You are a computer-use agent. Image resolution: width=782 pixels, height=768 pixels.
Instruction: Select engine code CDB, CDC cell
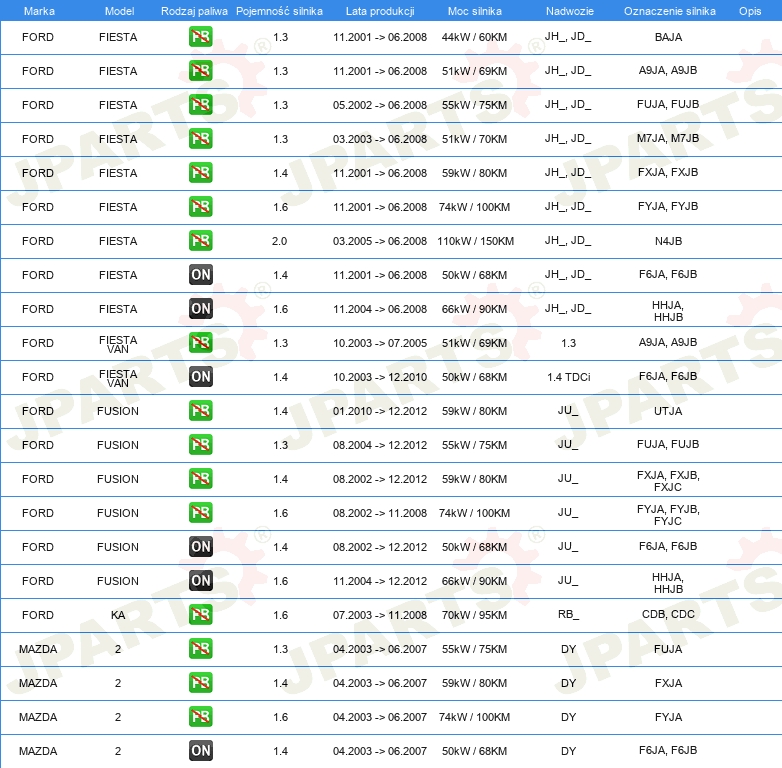[x=668, y=614]
